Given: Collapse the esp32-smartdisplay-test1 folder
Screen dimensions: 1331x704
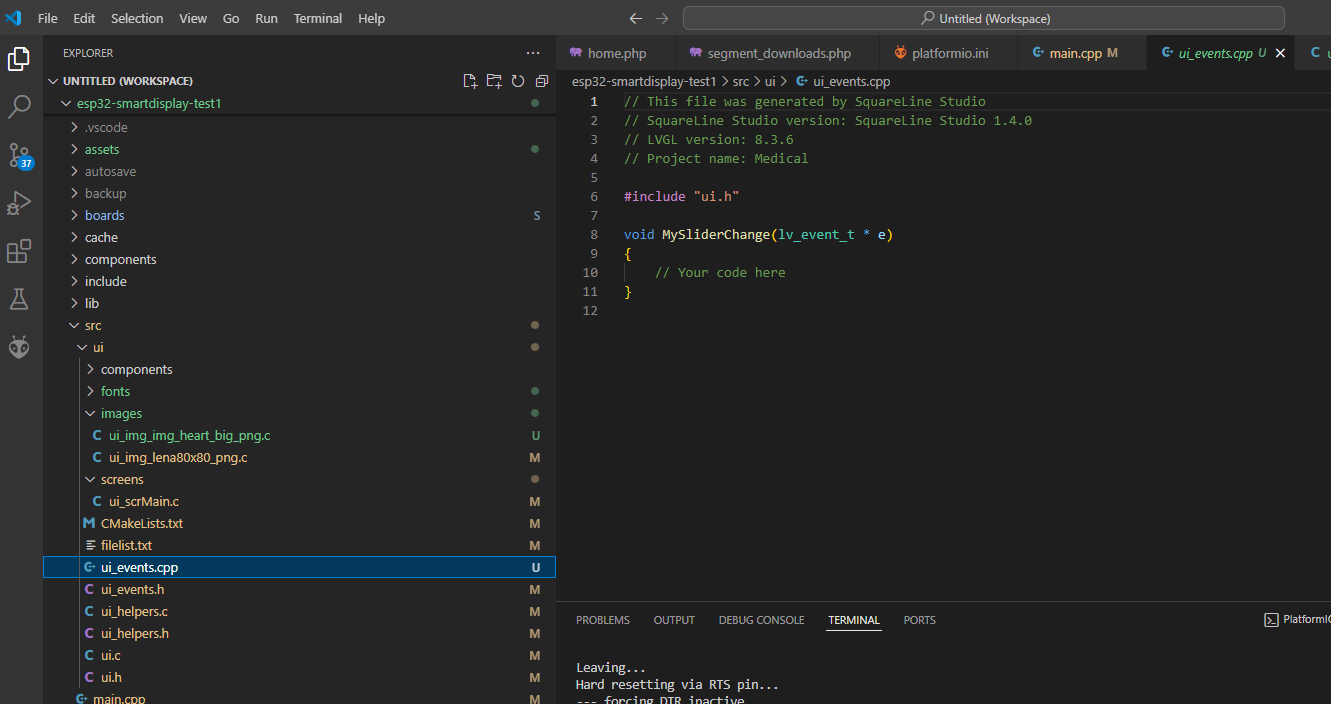Looking at the screenshot, I should tap(299, 103).
